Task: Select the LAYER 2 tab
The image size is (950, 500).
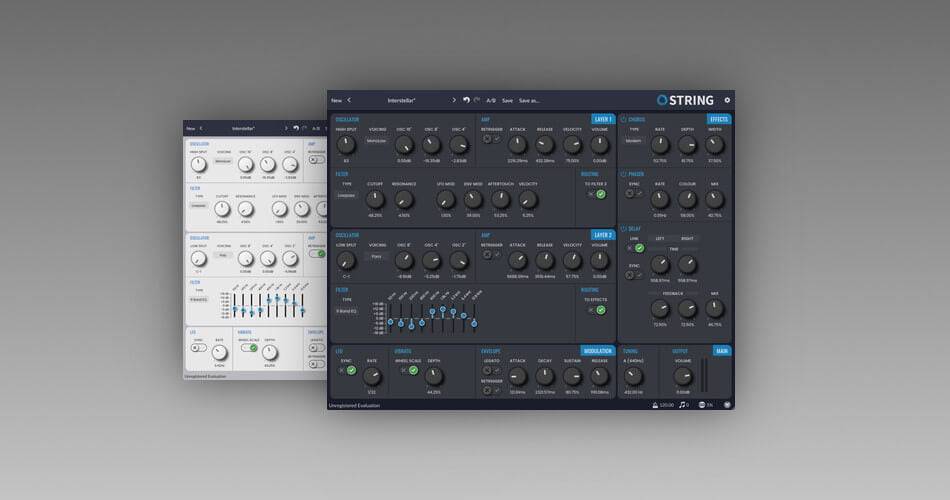Action: click(602, 235)
